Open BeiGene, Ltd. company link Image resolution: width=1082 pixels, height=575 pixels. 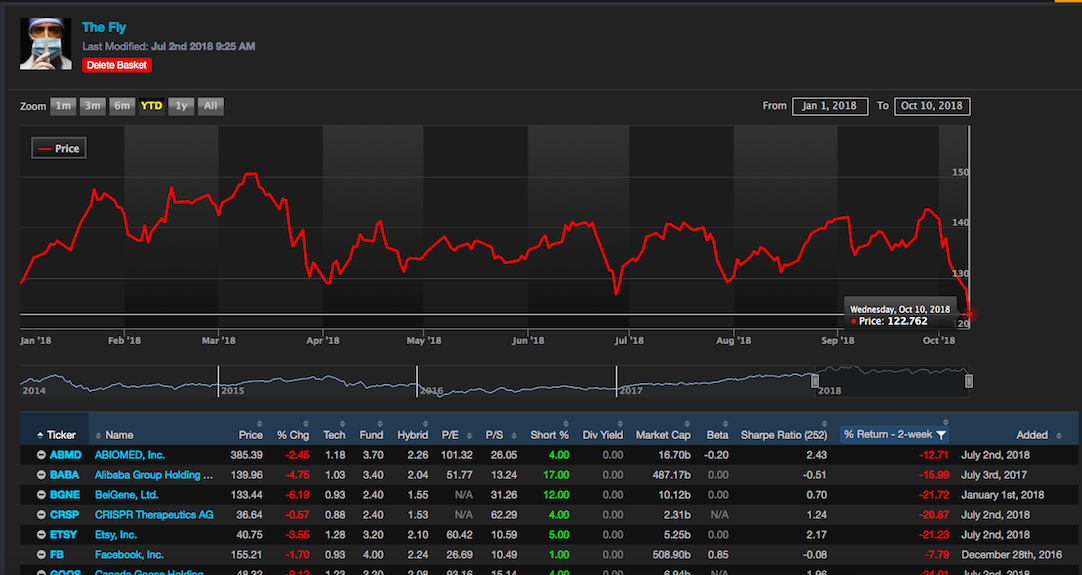coord(126,495)
